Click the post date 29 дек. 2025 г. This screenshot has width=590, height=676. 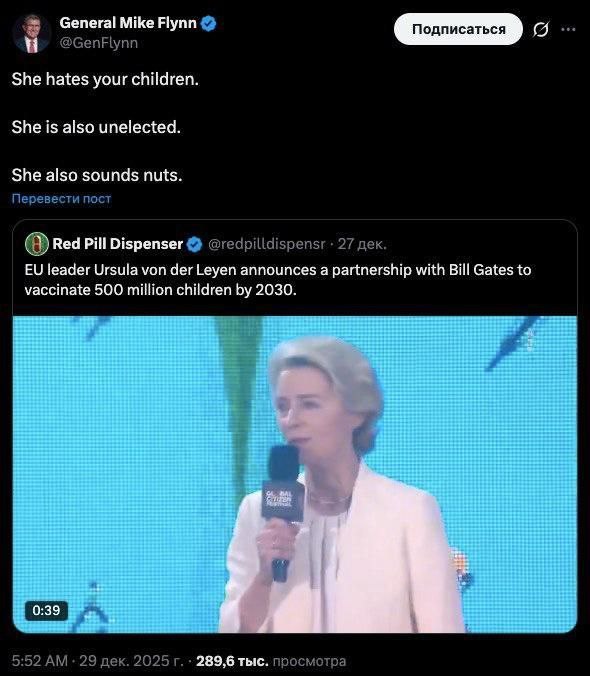point(131,660)
